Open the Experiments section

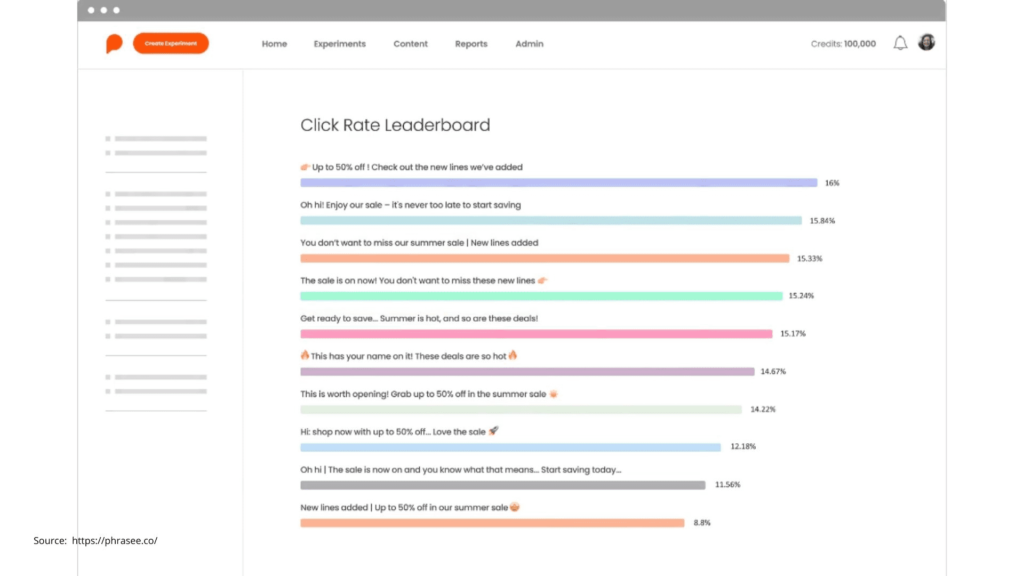point(339,44)
